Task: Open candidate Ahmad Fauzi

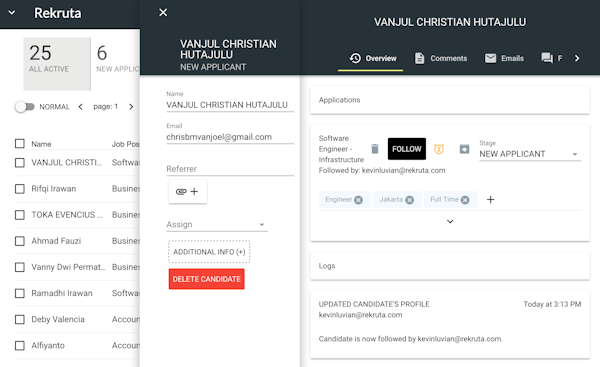Action: [56, 241]
